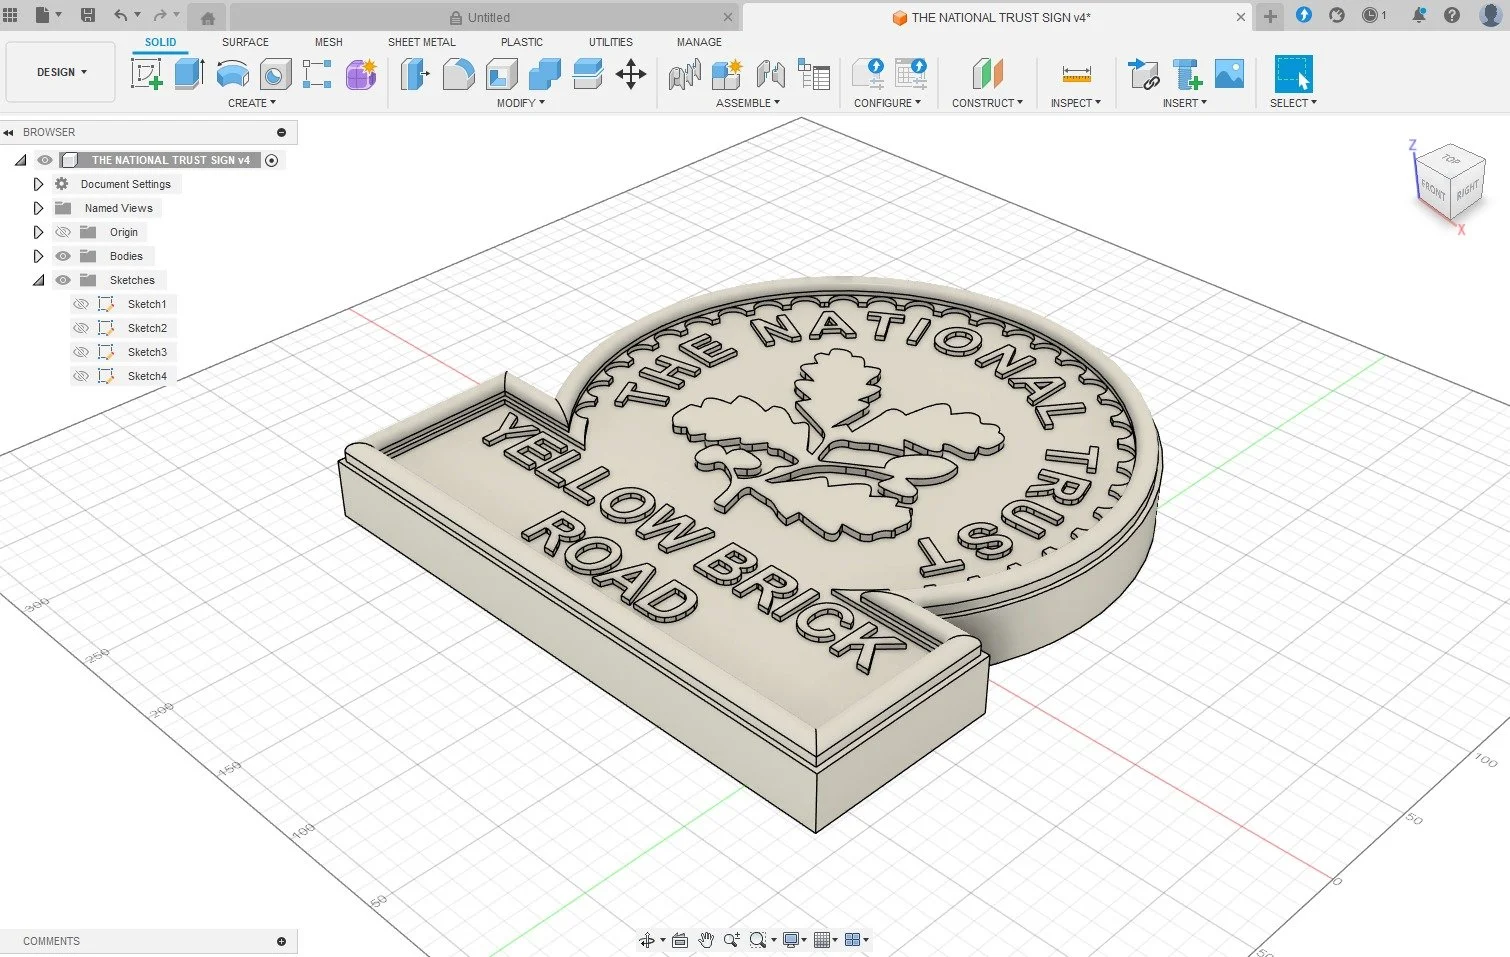Select the Measure tool
1510x957 pixels.
[x=1076, y=74]
